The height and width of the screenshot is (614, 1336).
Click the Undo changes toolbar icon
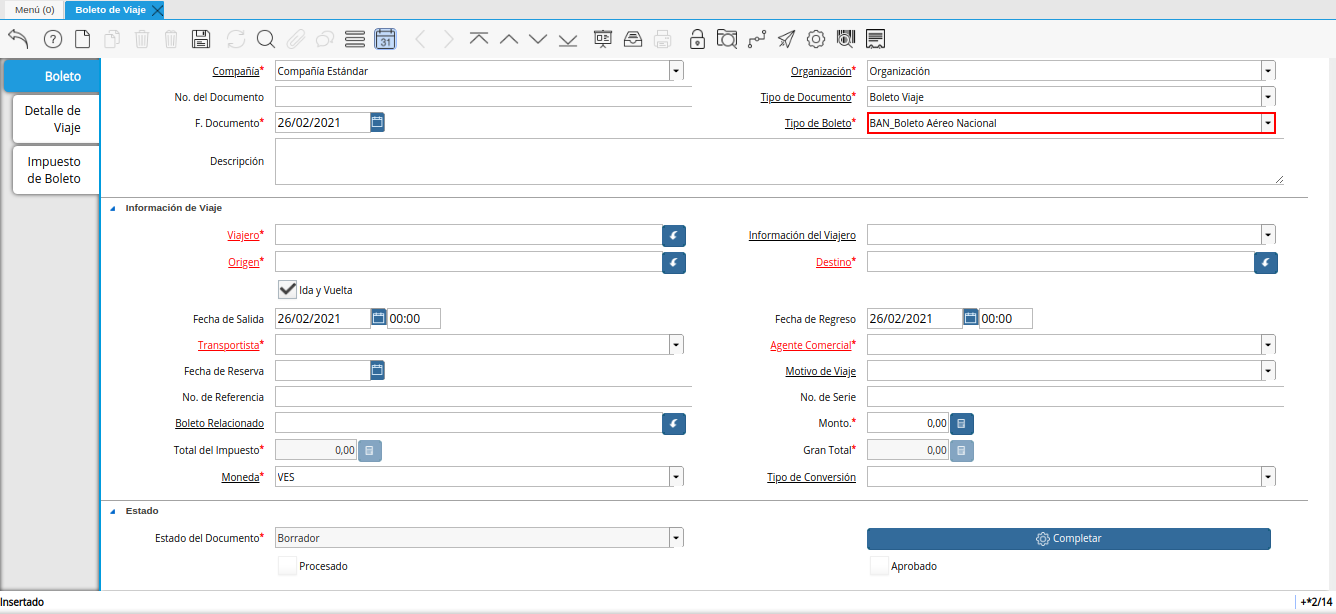[x=18, y=39]
